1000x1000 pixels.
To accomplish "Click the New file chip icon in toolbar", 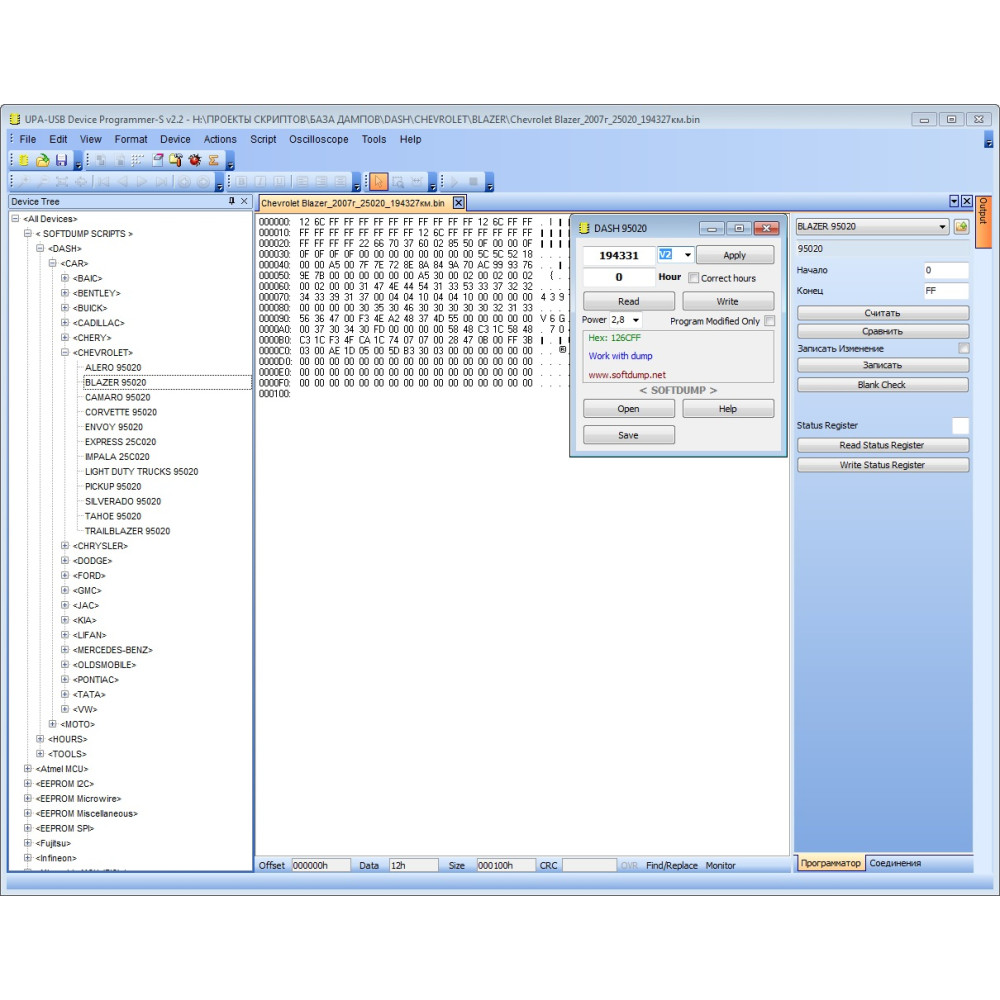I will pyautogui.click(x=24, y=161).
